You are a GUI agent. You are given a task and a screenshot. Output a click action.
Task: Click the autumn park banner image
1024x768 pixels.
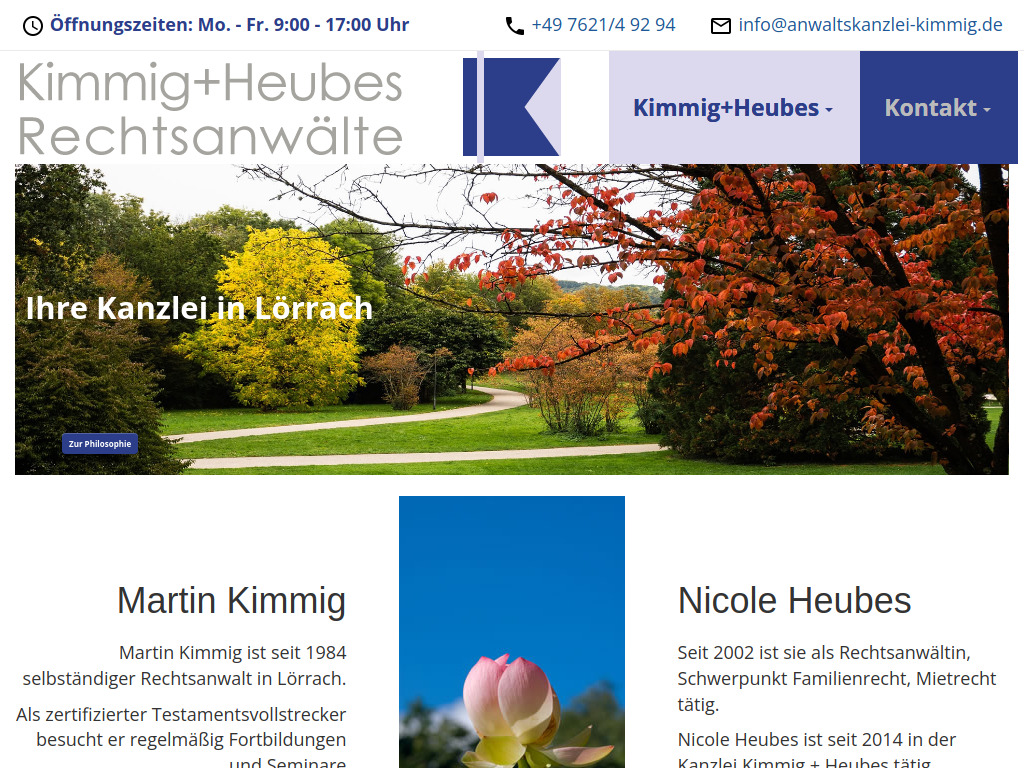[511, 319]
